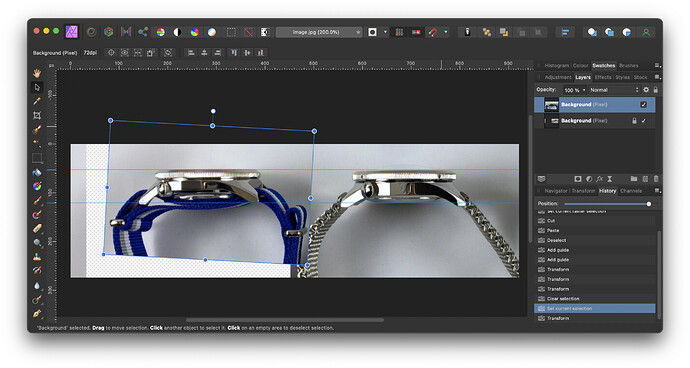Click Align Bottom button in context toolbar
690x368 pixels.
coord(261,53)
